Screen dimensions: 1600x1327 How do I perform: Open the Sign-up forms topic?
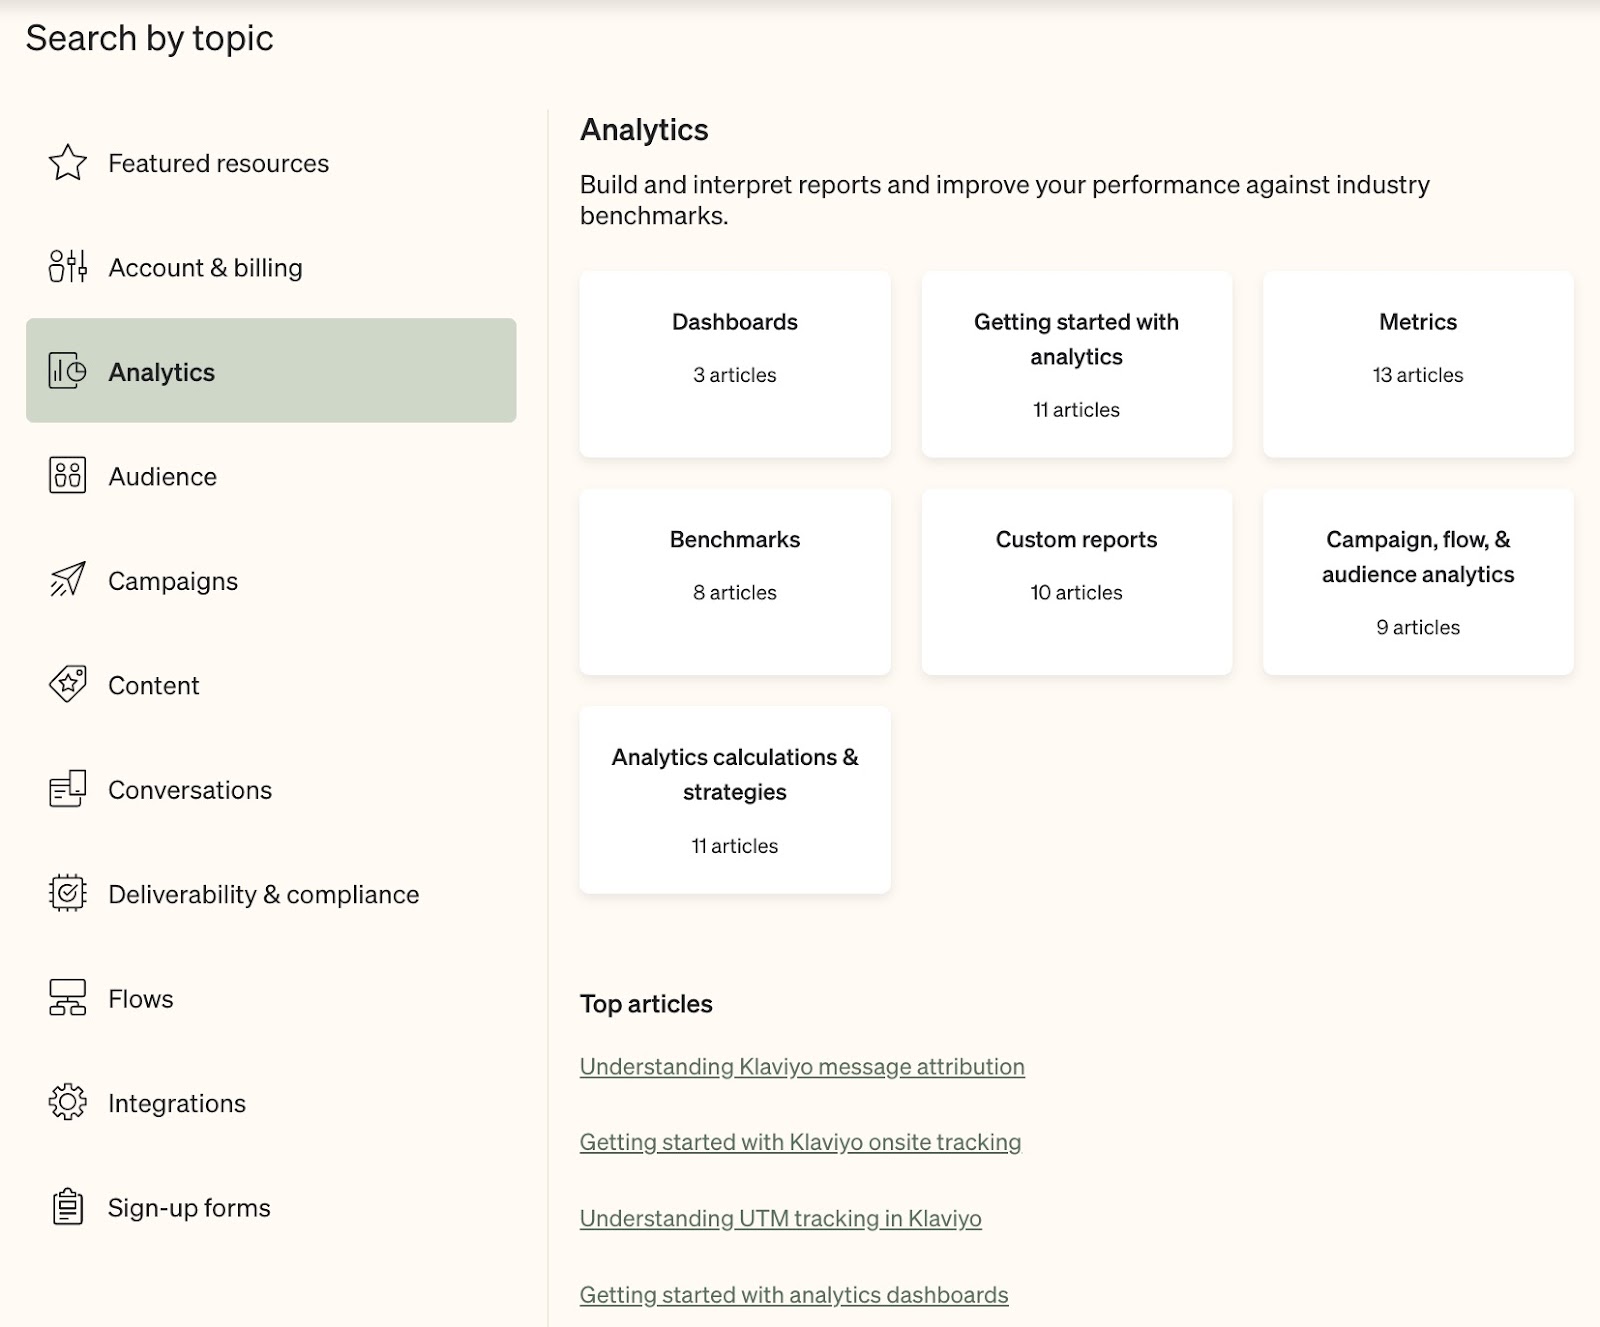tap(189, 1208)
